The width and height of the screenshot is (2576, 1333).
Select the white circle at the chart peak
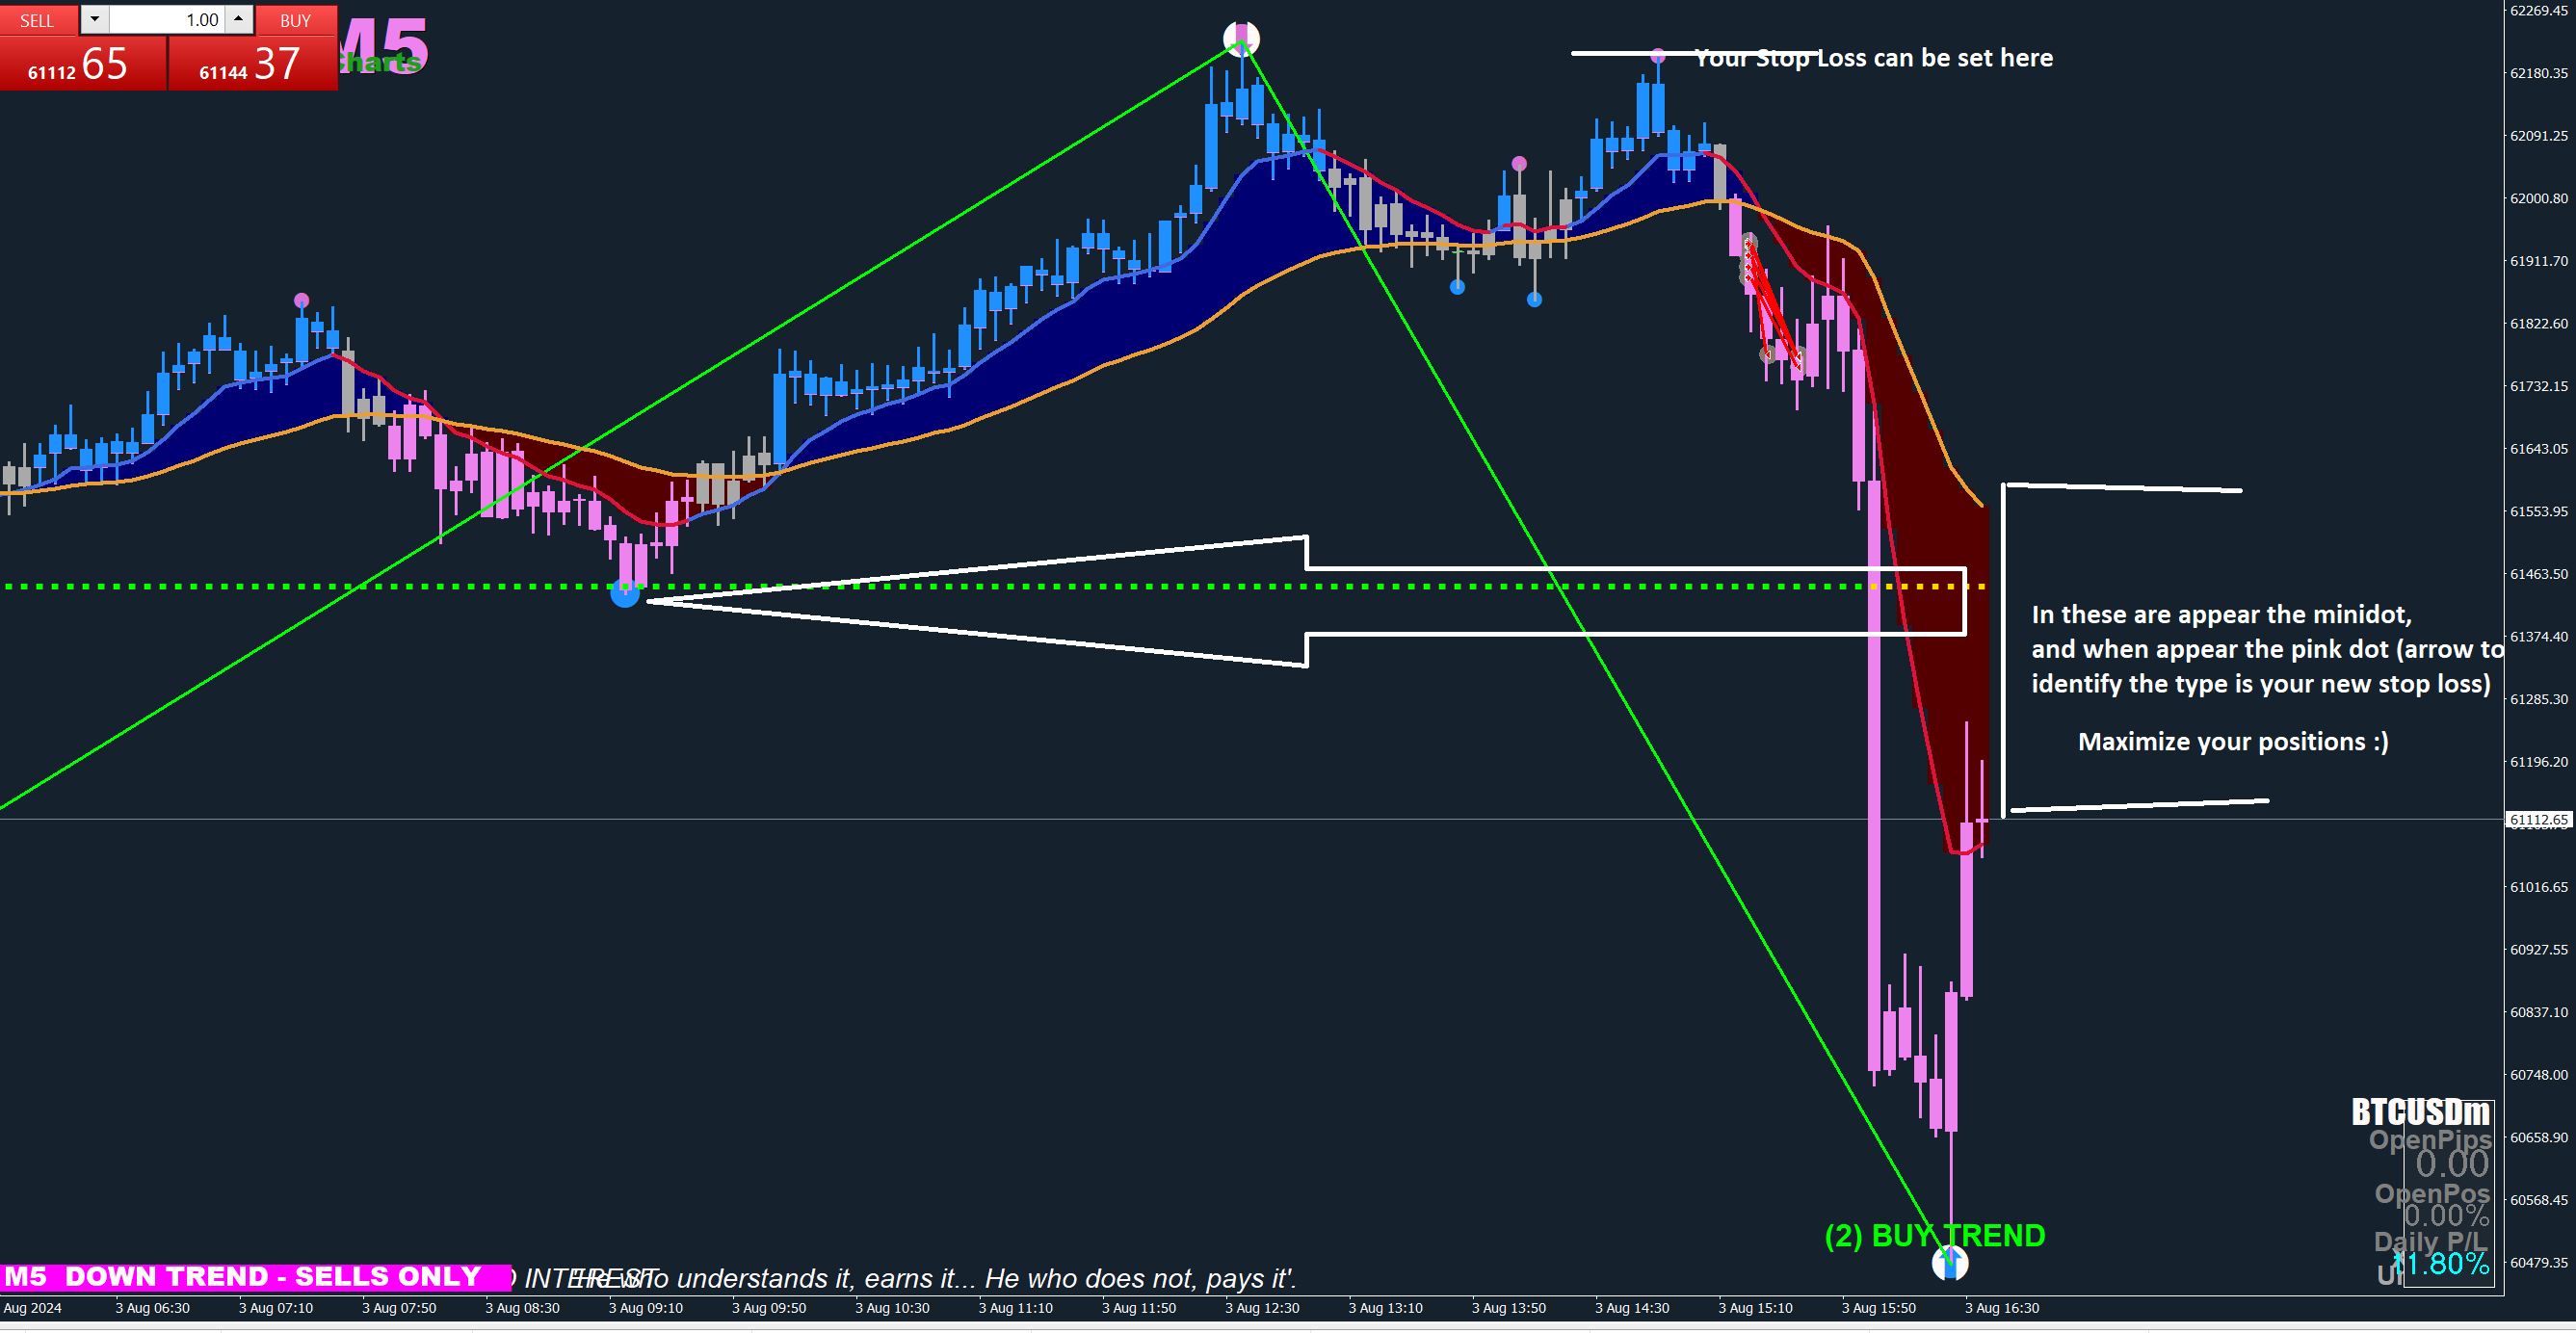tap(1241, 39)
